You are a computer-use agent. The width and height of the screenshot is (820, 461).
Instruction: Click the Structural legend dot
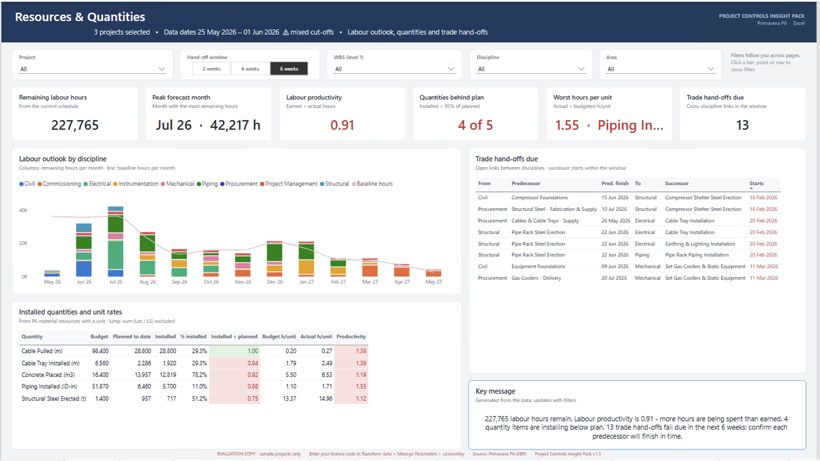click(322, 184)
